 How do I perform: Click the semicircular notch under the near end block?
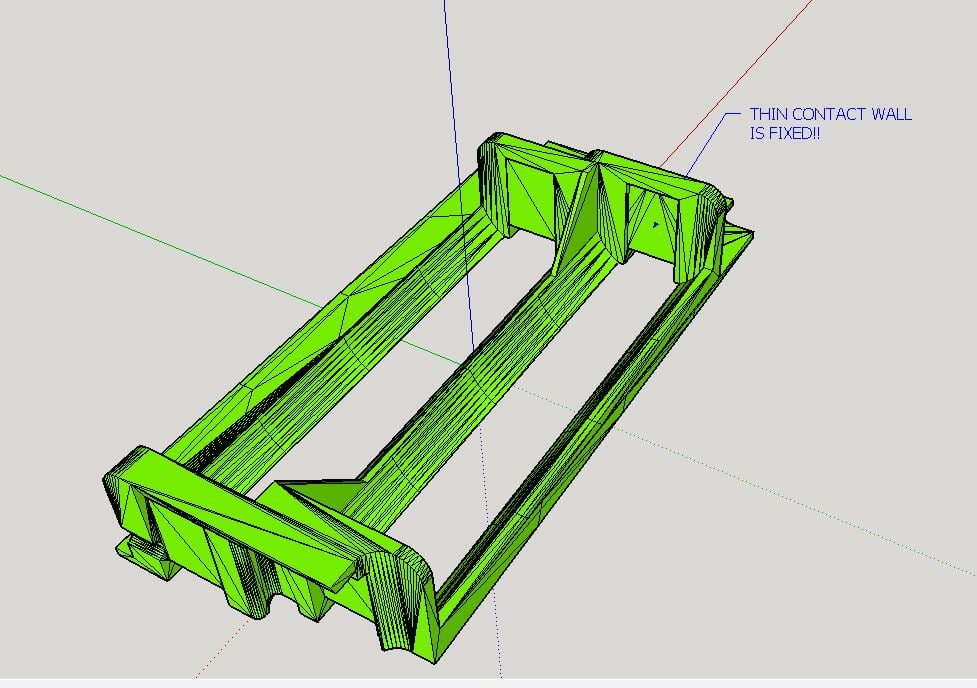(257, 603)
